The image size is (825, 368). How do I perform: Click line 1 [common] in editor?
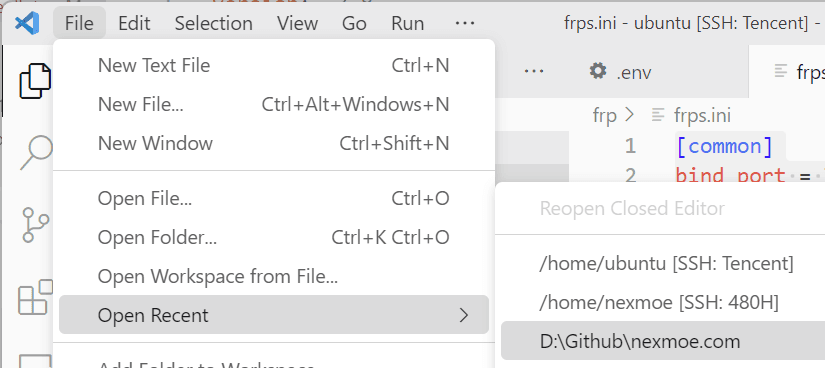(724, 146)
